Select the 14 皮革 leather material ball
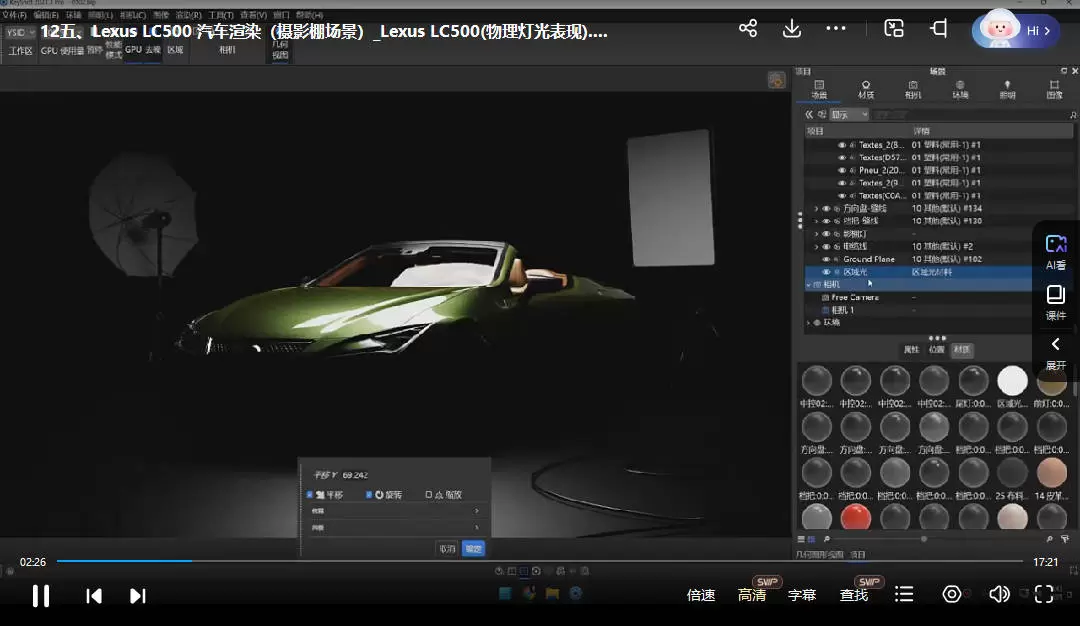1080x626 pixels. (1051, 473)
